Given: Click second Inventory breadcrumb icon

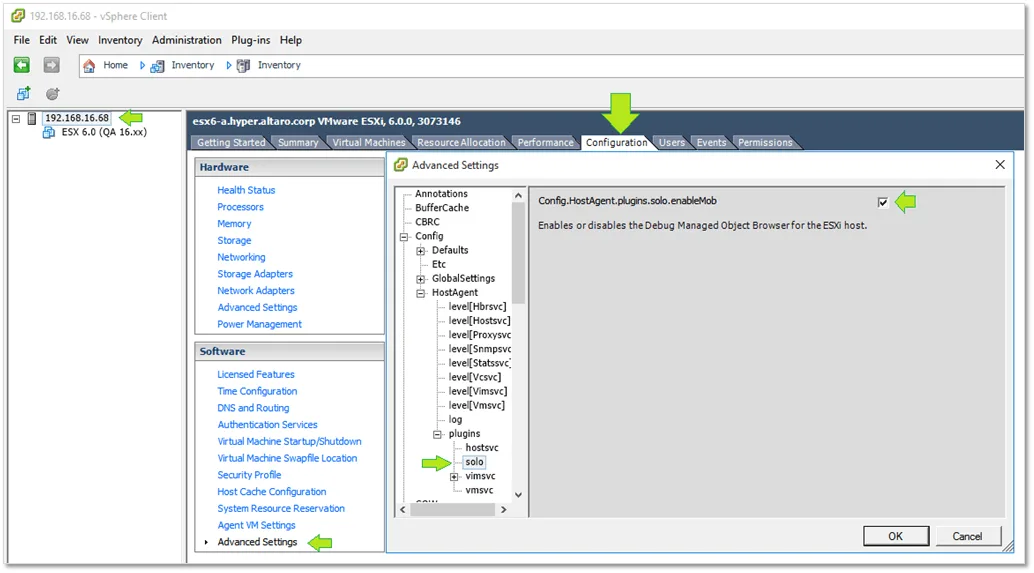Looking at the screenshot, I should click(243, 65).
